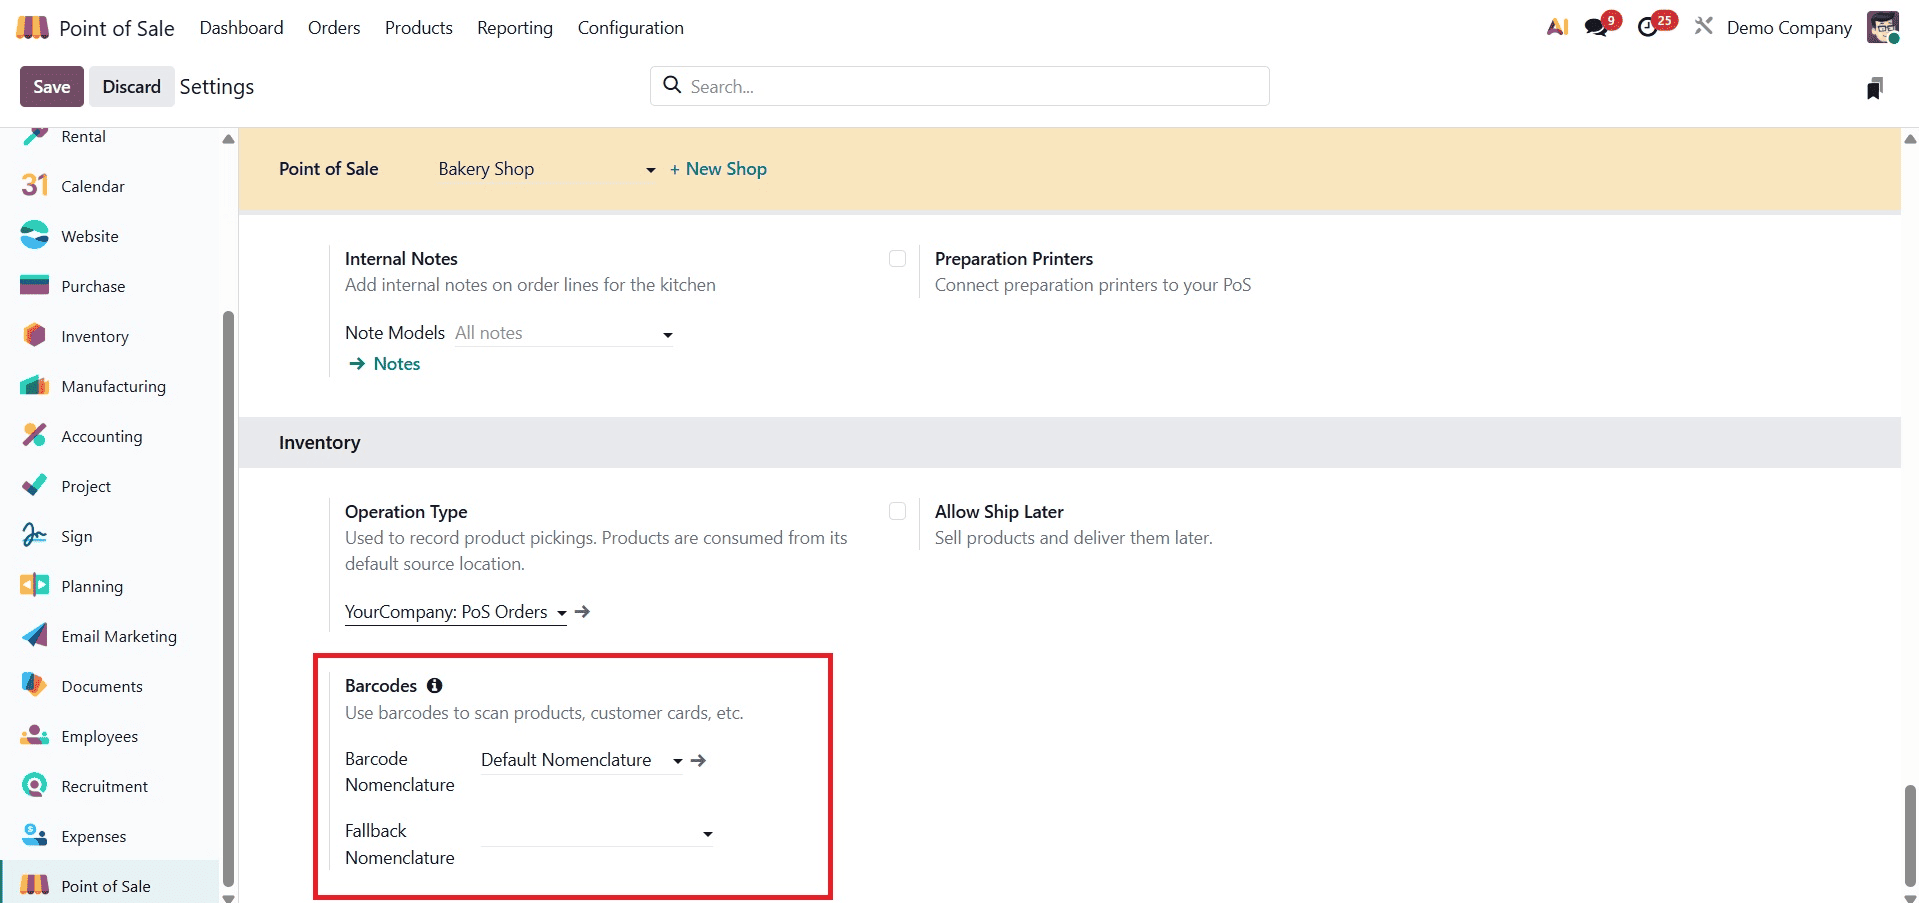Open the Manufacturing app icon

(33, 386)
